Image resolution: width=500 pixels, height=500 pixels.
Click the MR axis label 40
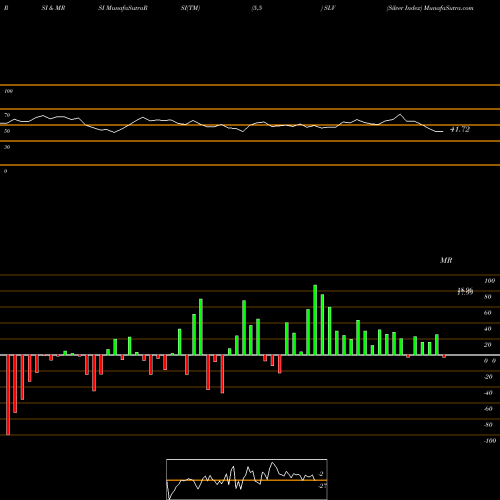488,329
